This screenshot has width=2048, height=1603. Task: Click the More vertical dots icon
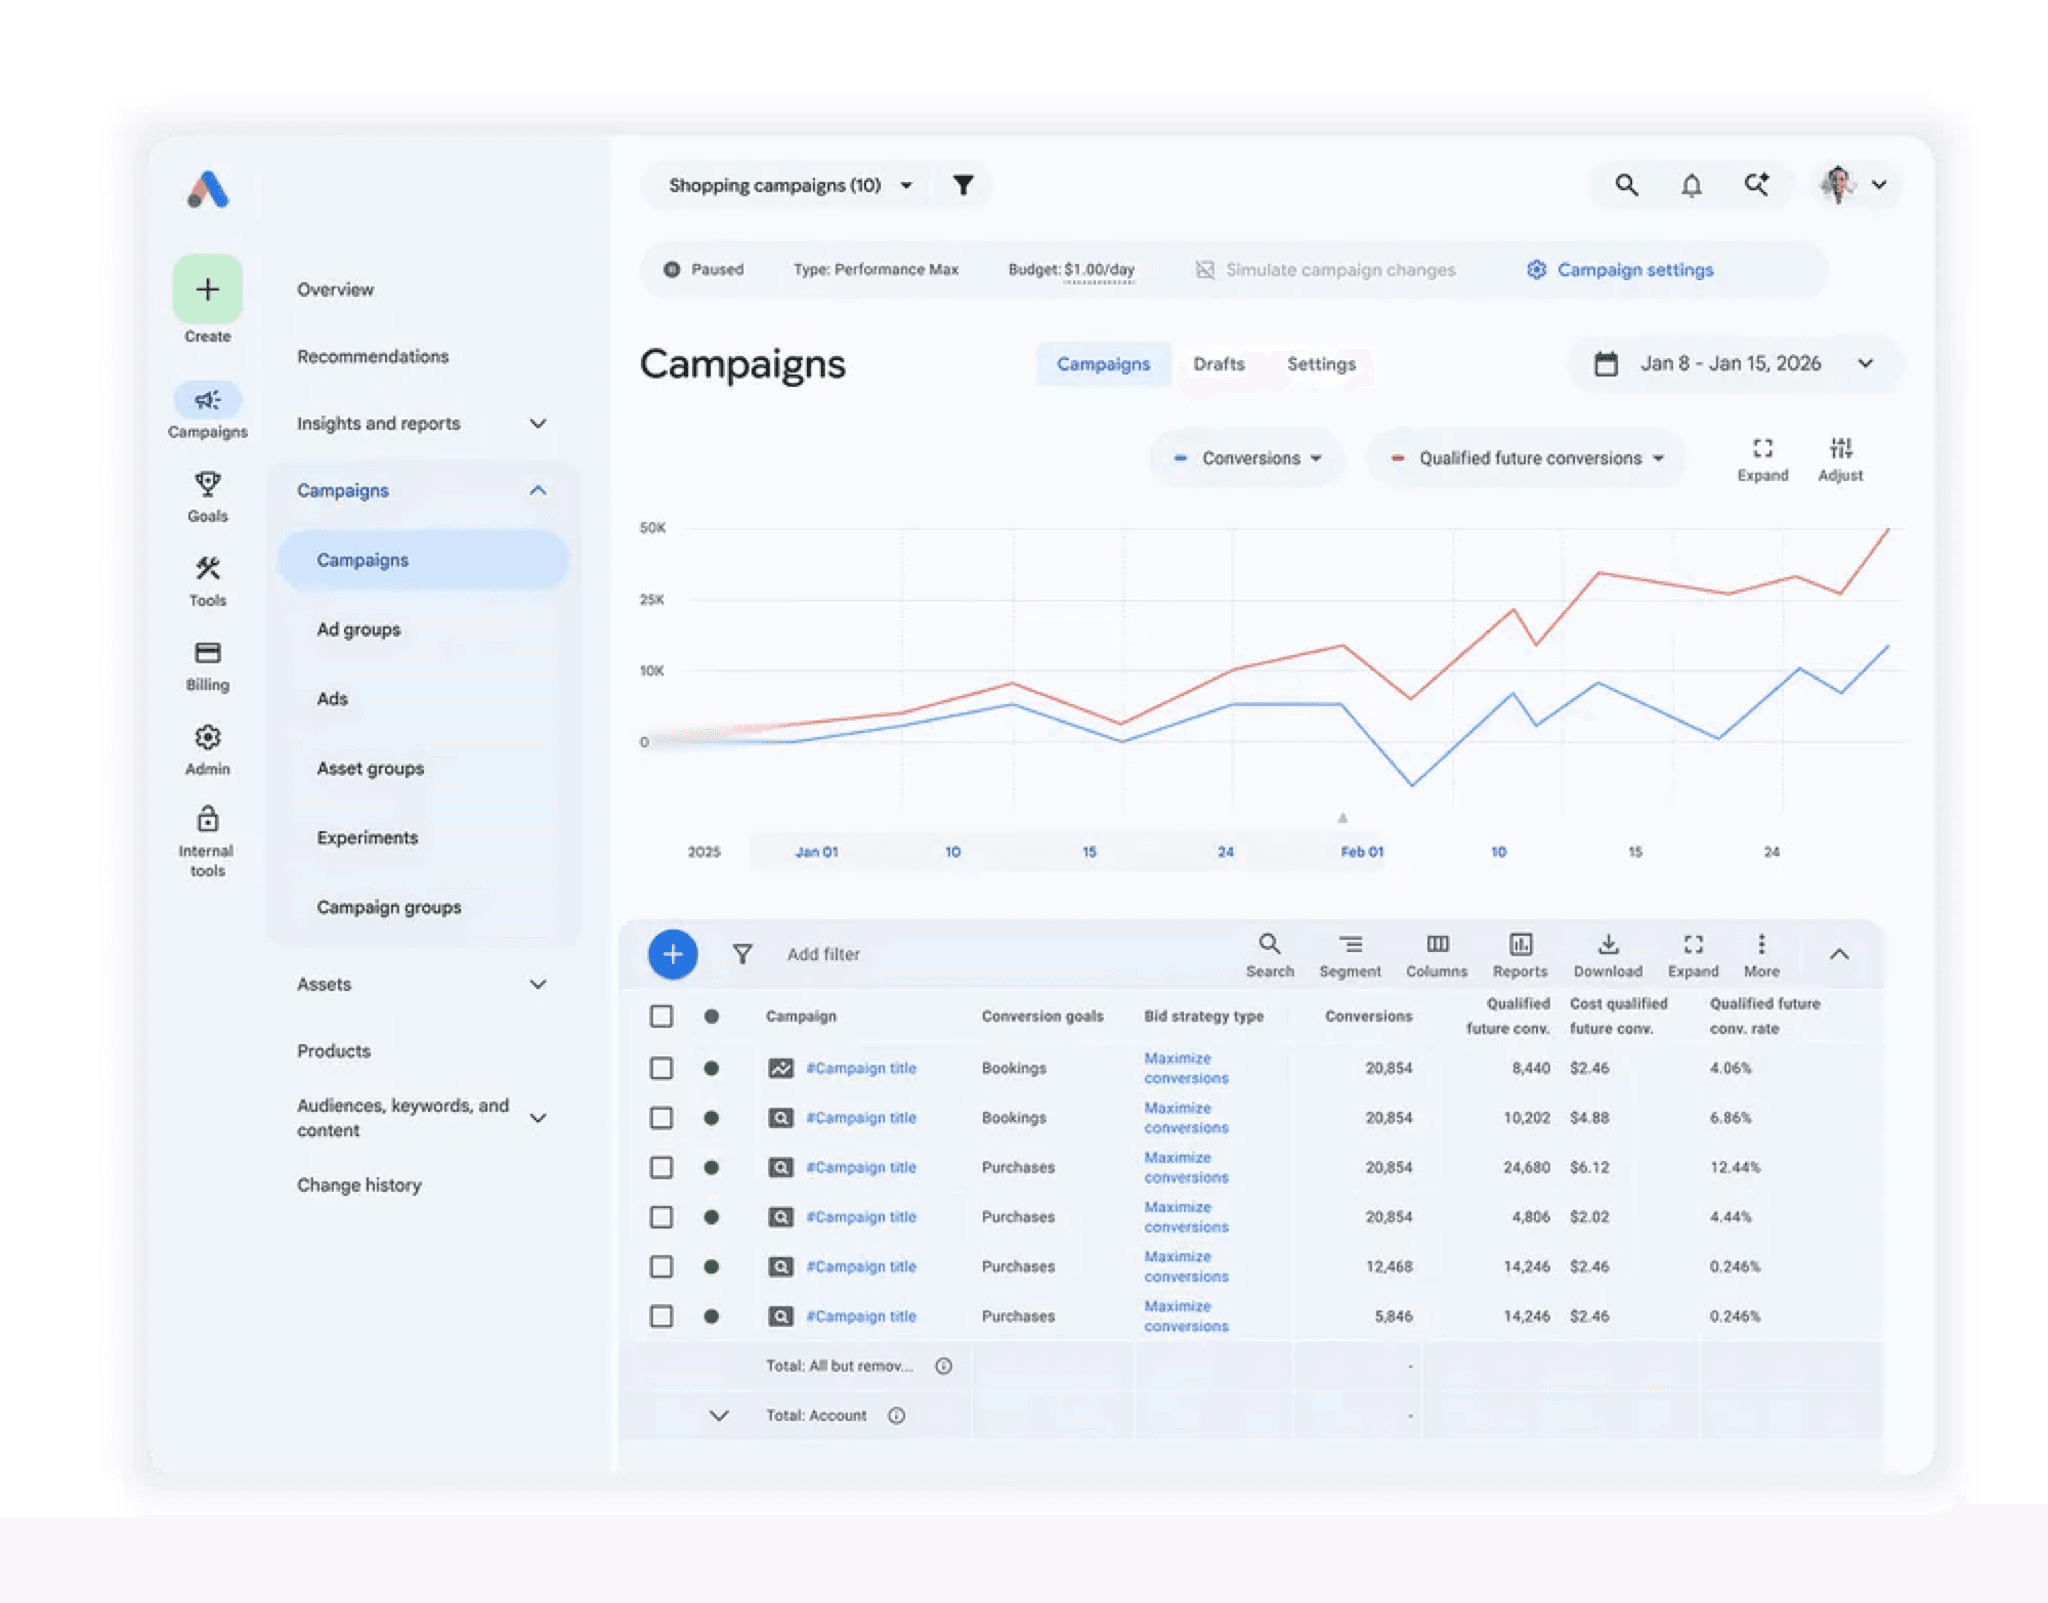[1761, 944]
